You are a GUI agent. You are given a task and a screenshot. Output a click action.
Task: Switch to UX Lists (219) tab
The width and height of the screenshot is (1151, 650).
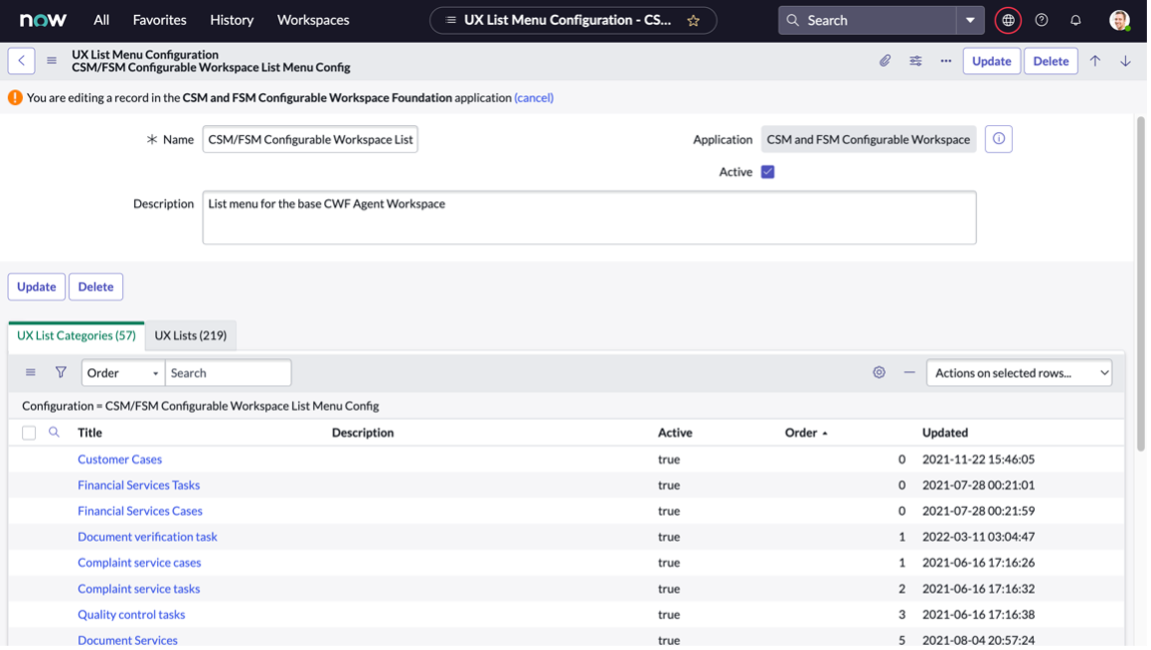[190, 335]
